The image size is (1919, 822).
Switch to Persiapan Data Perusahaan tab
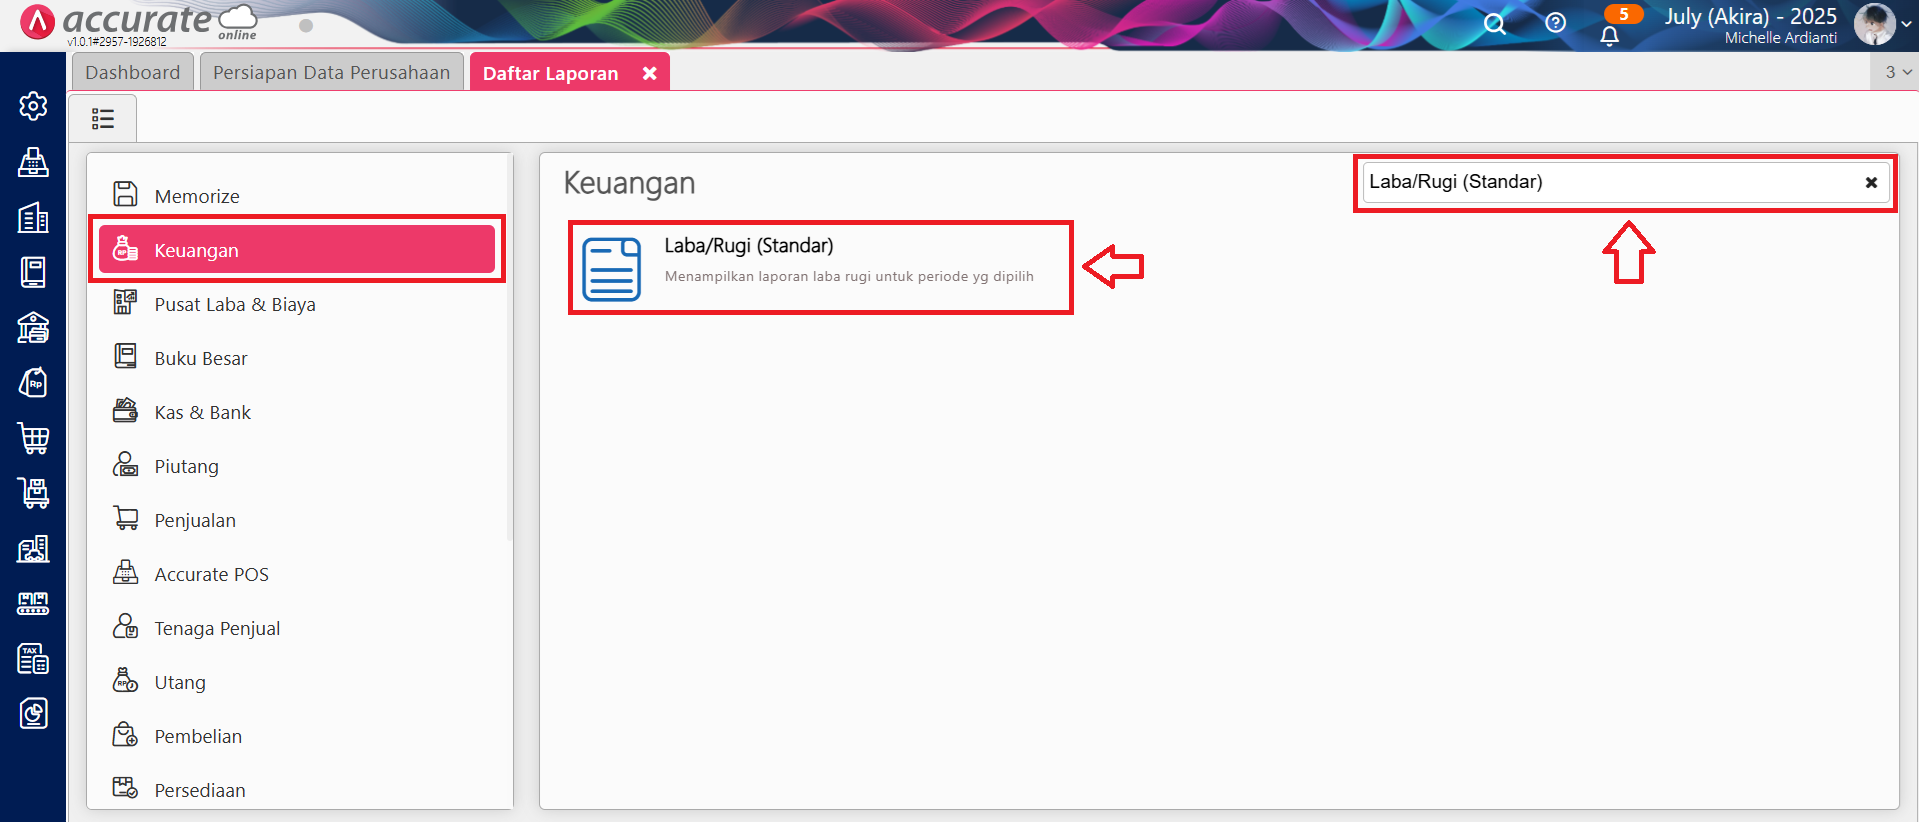point(332,72)
